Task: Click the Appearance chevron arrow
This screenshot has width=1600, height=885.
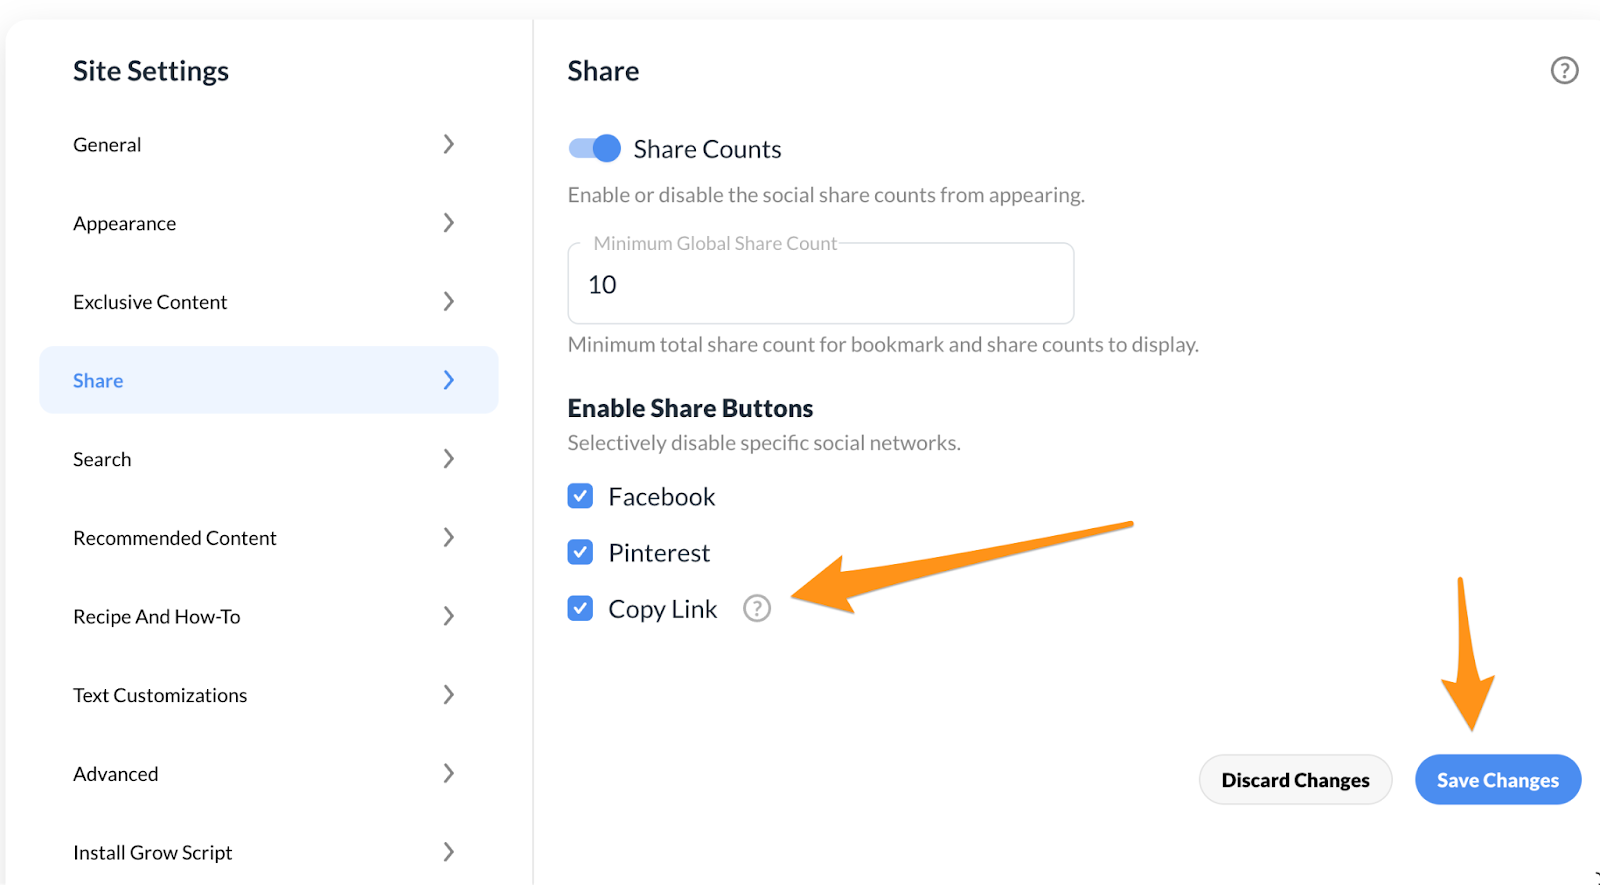Action: [x=449, y=223]
